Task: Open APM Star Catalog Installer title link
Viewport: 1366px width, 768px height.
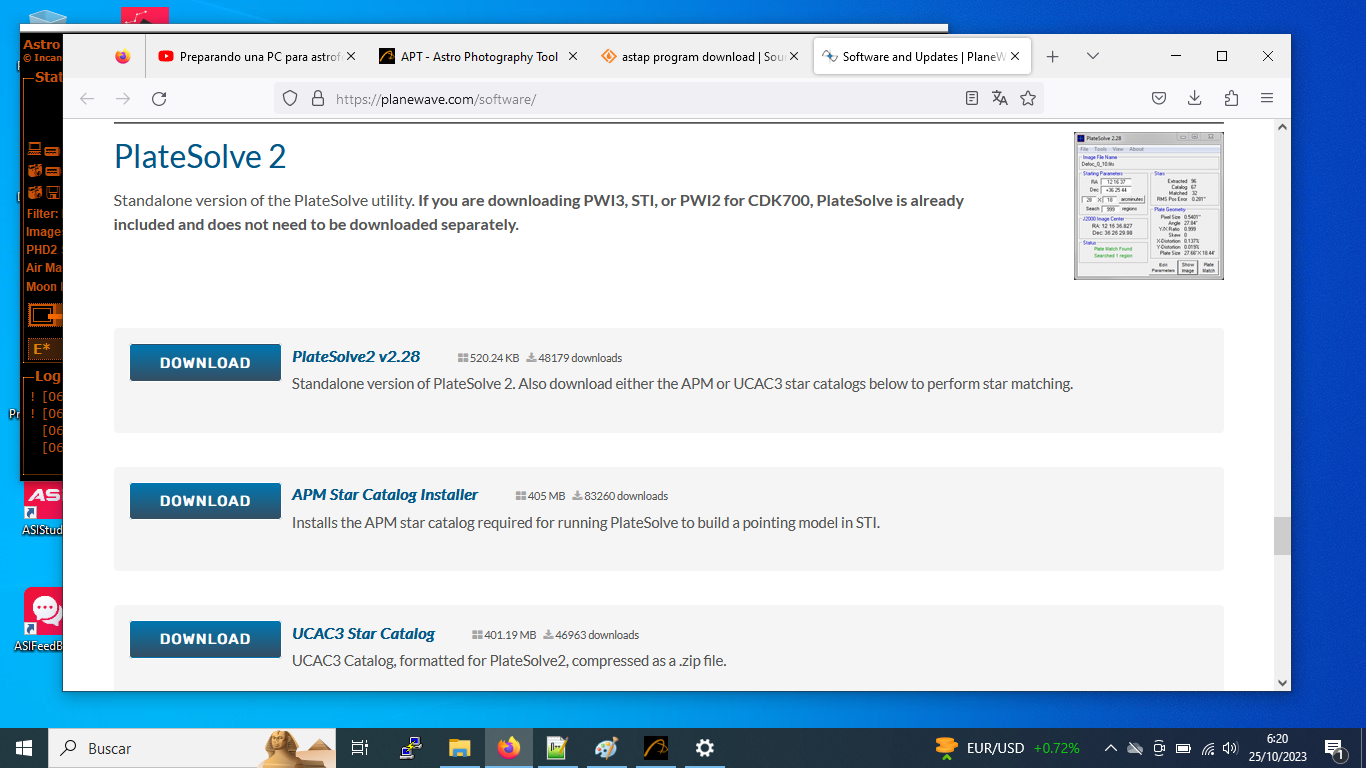Action: coord(385,495)
